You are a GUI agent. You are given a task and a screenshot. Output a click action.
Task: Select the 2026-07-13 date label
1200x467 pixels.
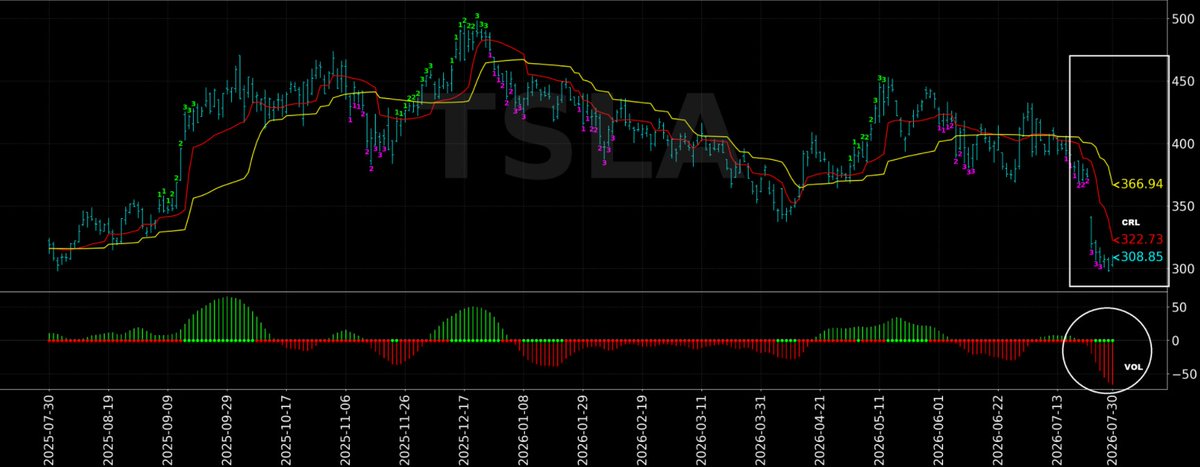(x=1055, y=428)
